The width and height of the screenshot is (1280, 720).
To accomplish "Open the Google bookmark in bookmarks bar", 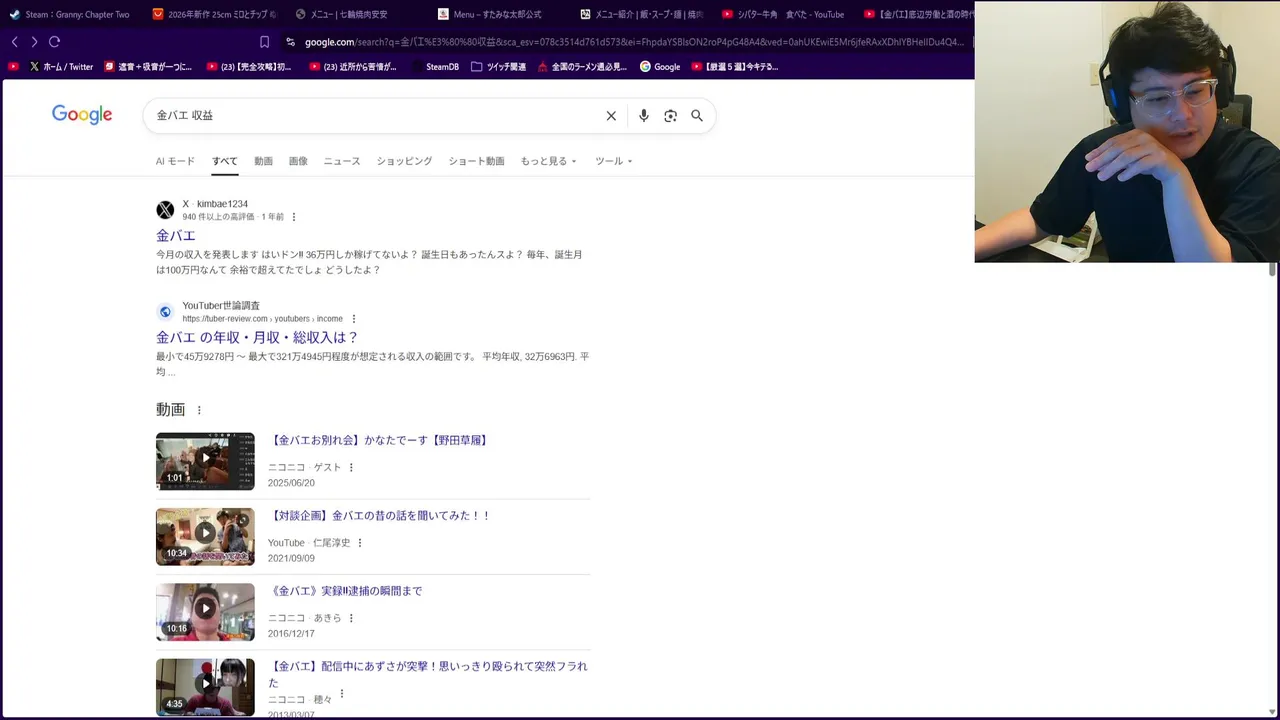I will click(x=660, y=67).
